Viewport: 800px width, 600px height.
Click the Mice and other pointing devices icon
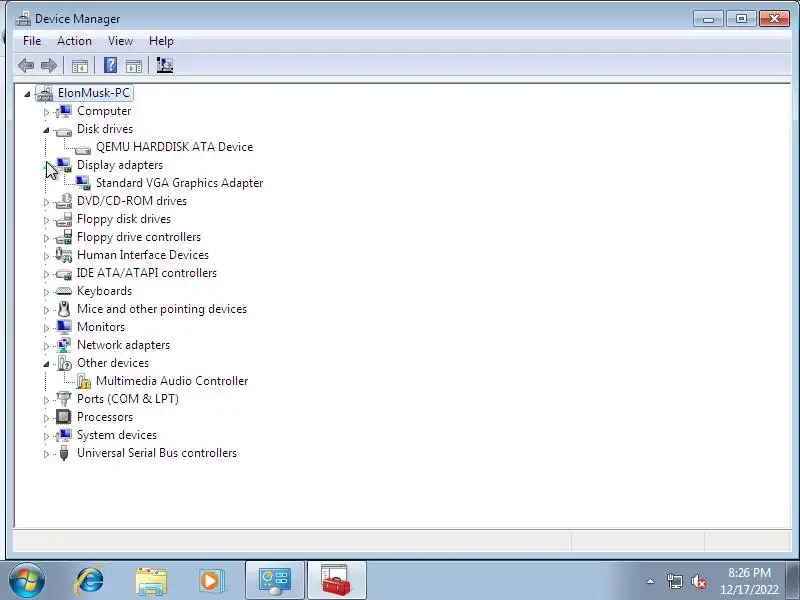point(64,309)
